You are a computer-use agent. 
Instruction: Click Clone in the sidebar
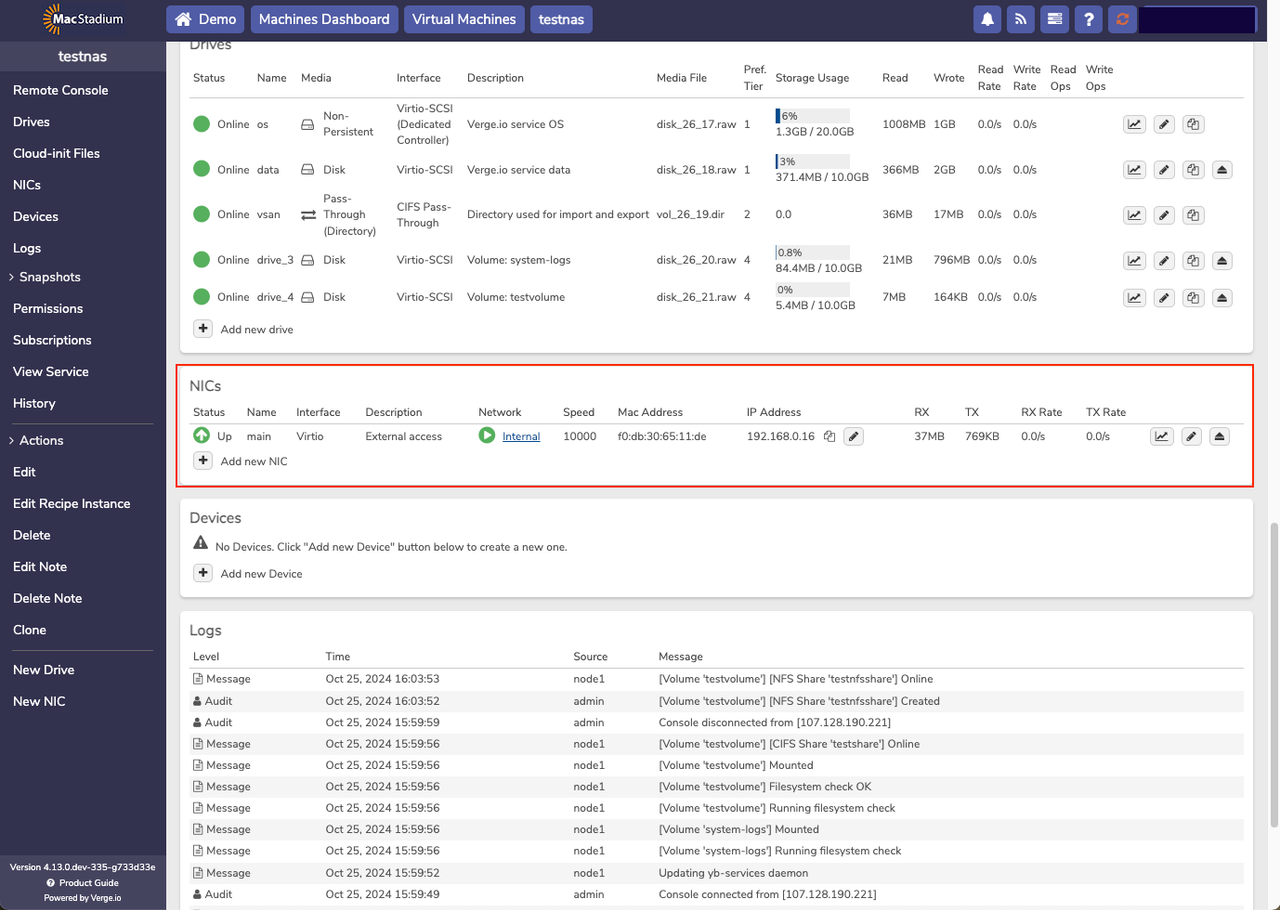coord(30,630)
